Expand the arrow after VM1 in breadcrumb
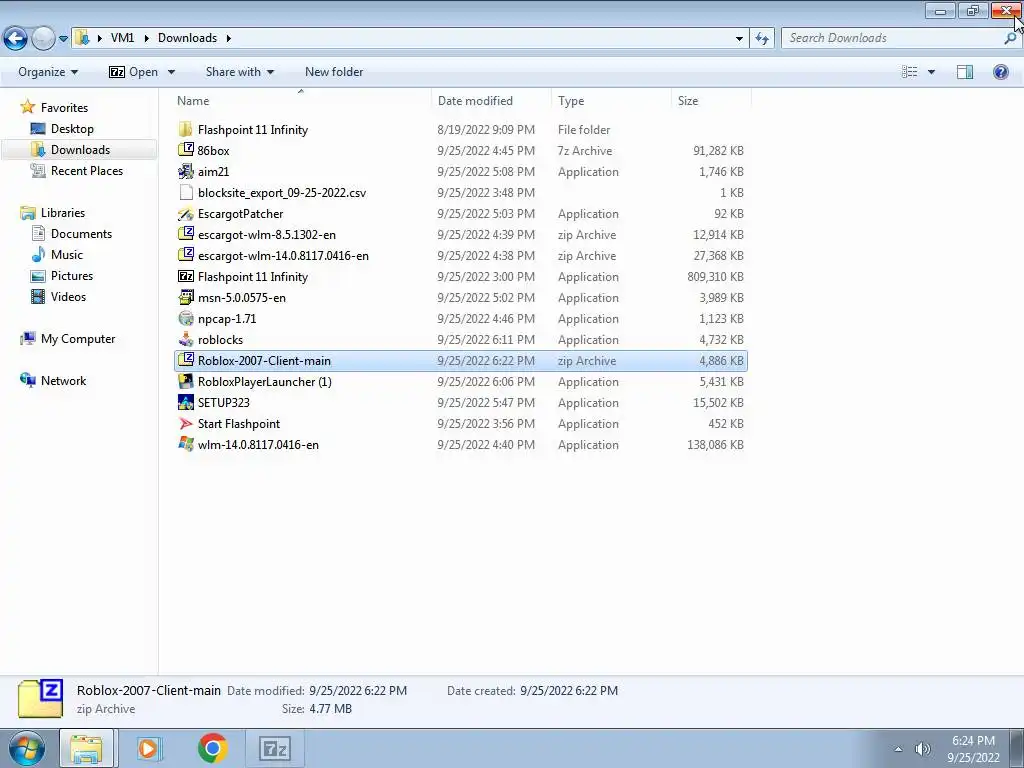The height and width of the screenshot is (768, 1024). [145, 38]
